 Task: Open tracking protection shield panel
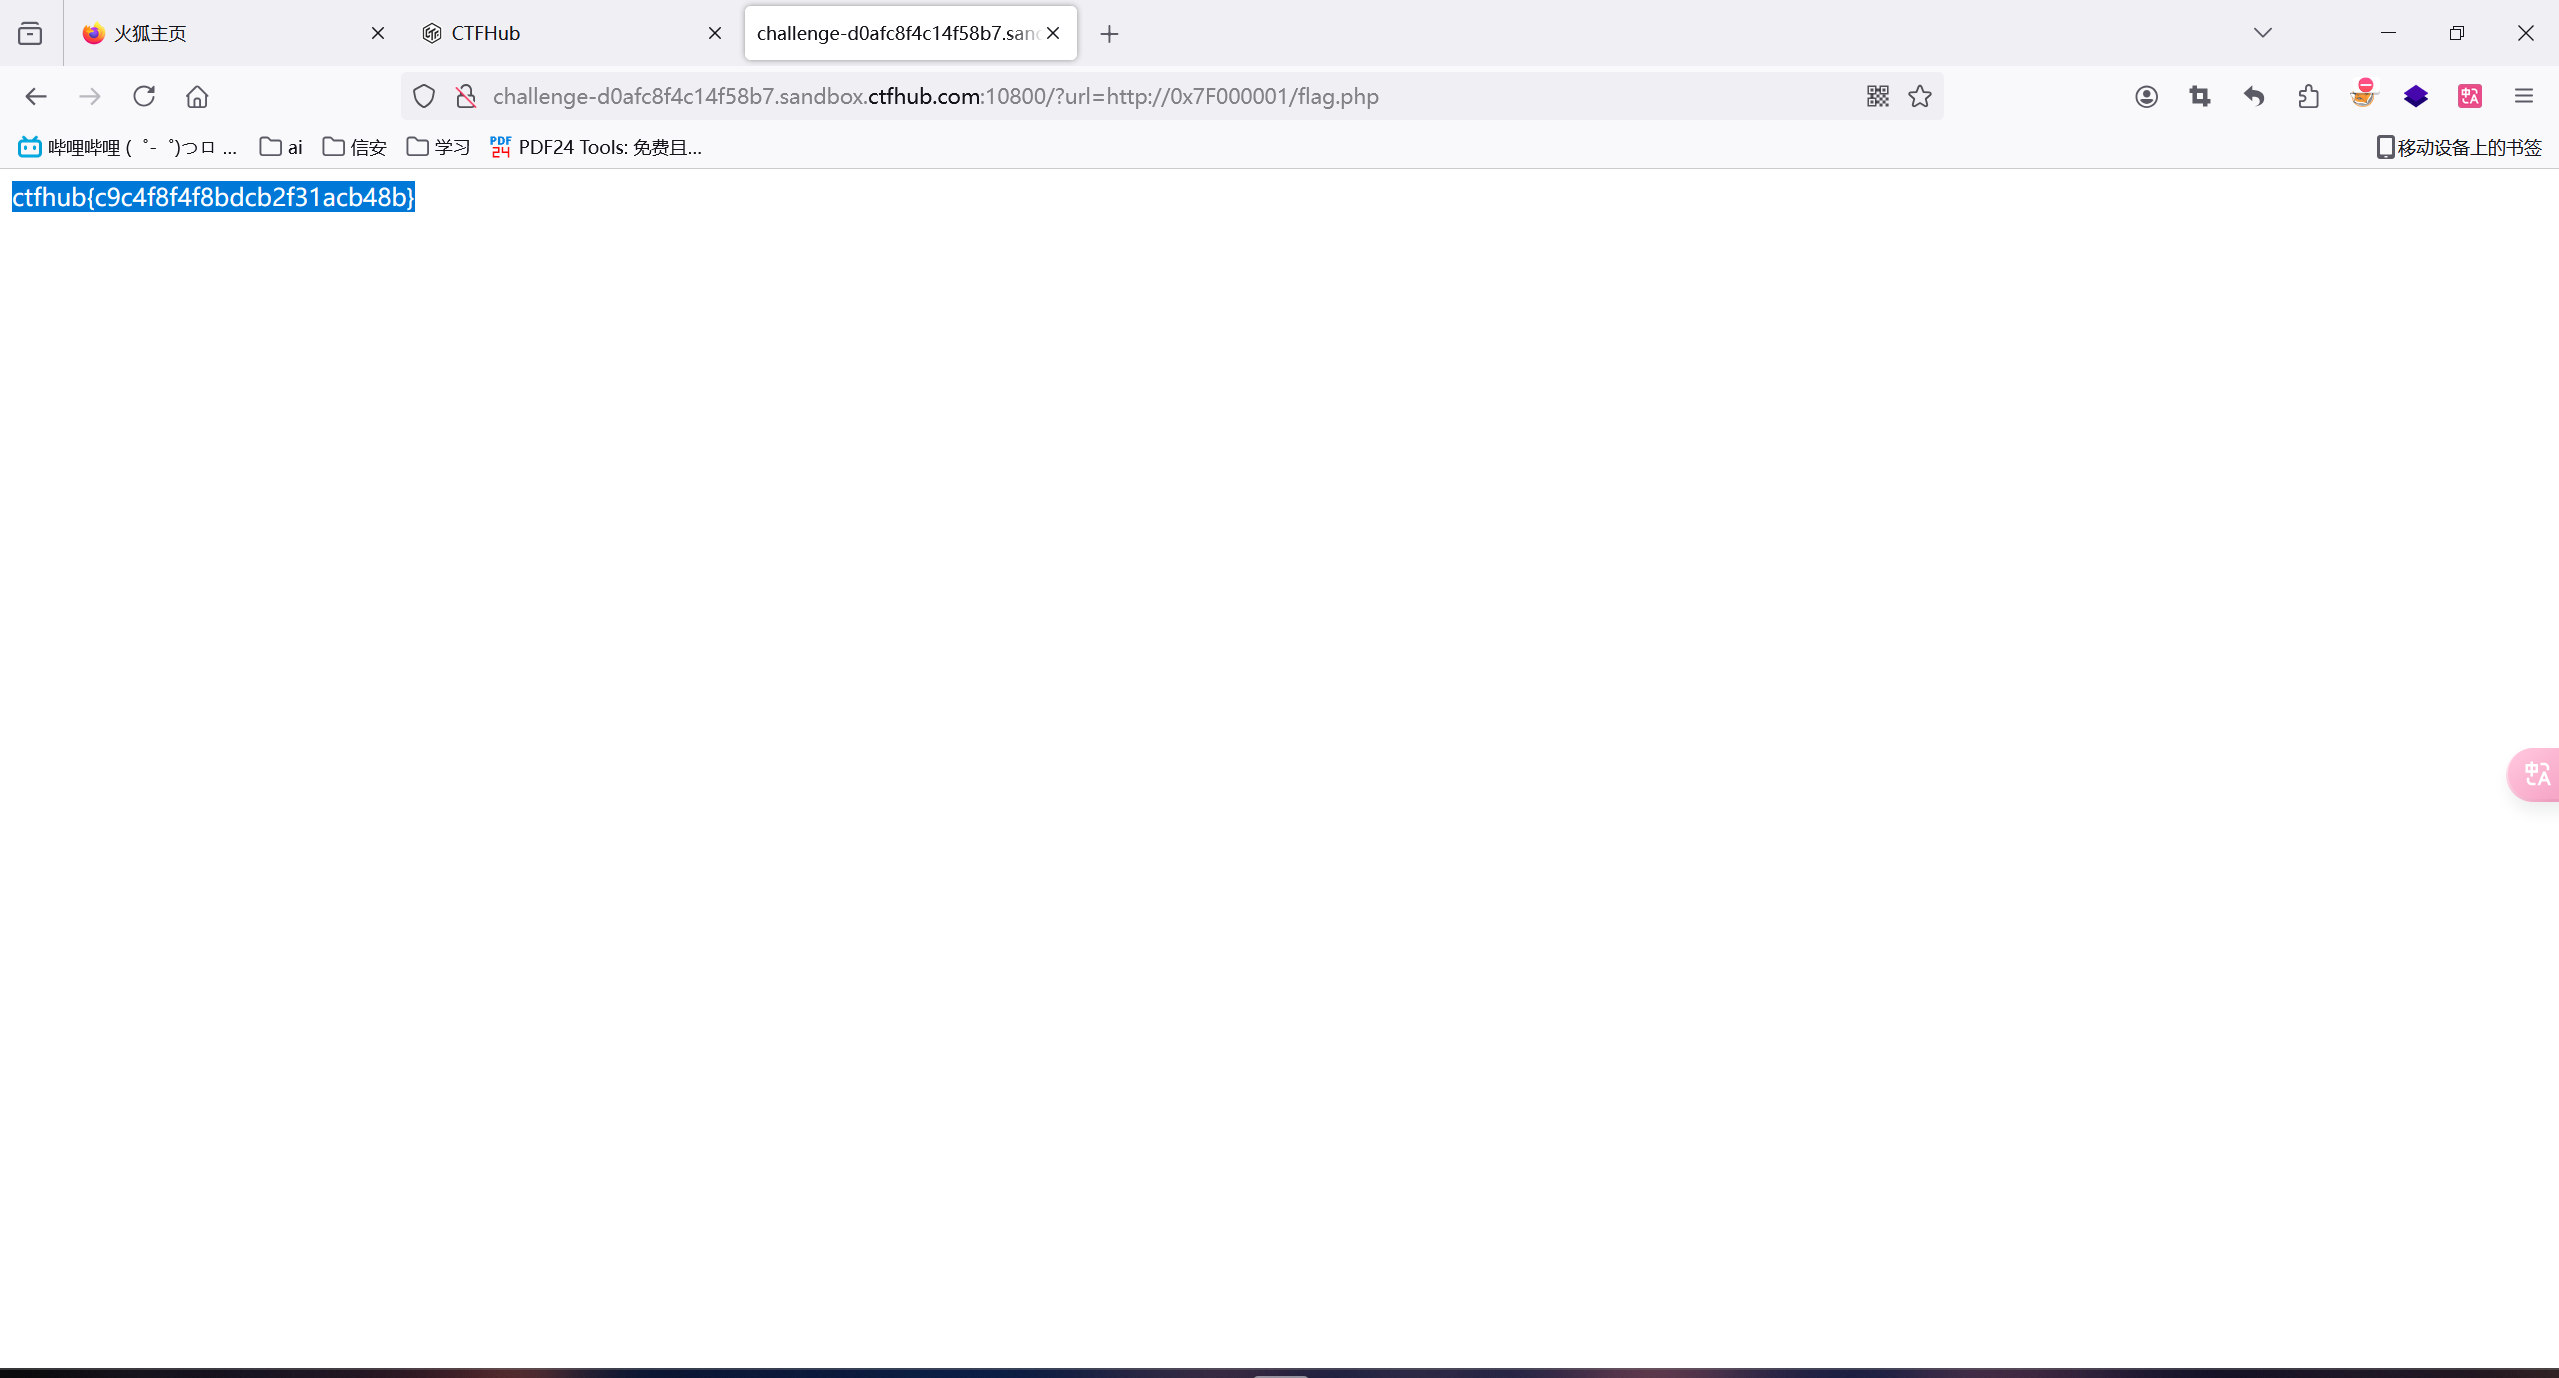coord(424,96)
